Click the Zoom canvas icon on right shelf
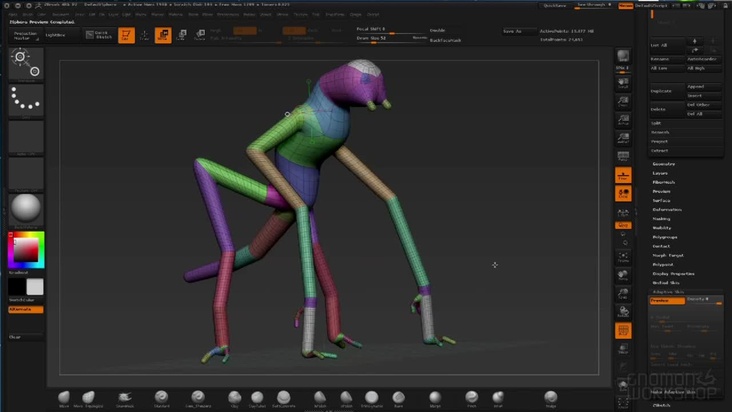 click(x=623, y=102)
